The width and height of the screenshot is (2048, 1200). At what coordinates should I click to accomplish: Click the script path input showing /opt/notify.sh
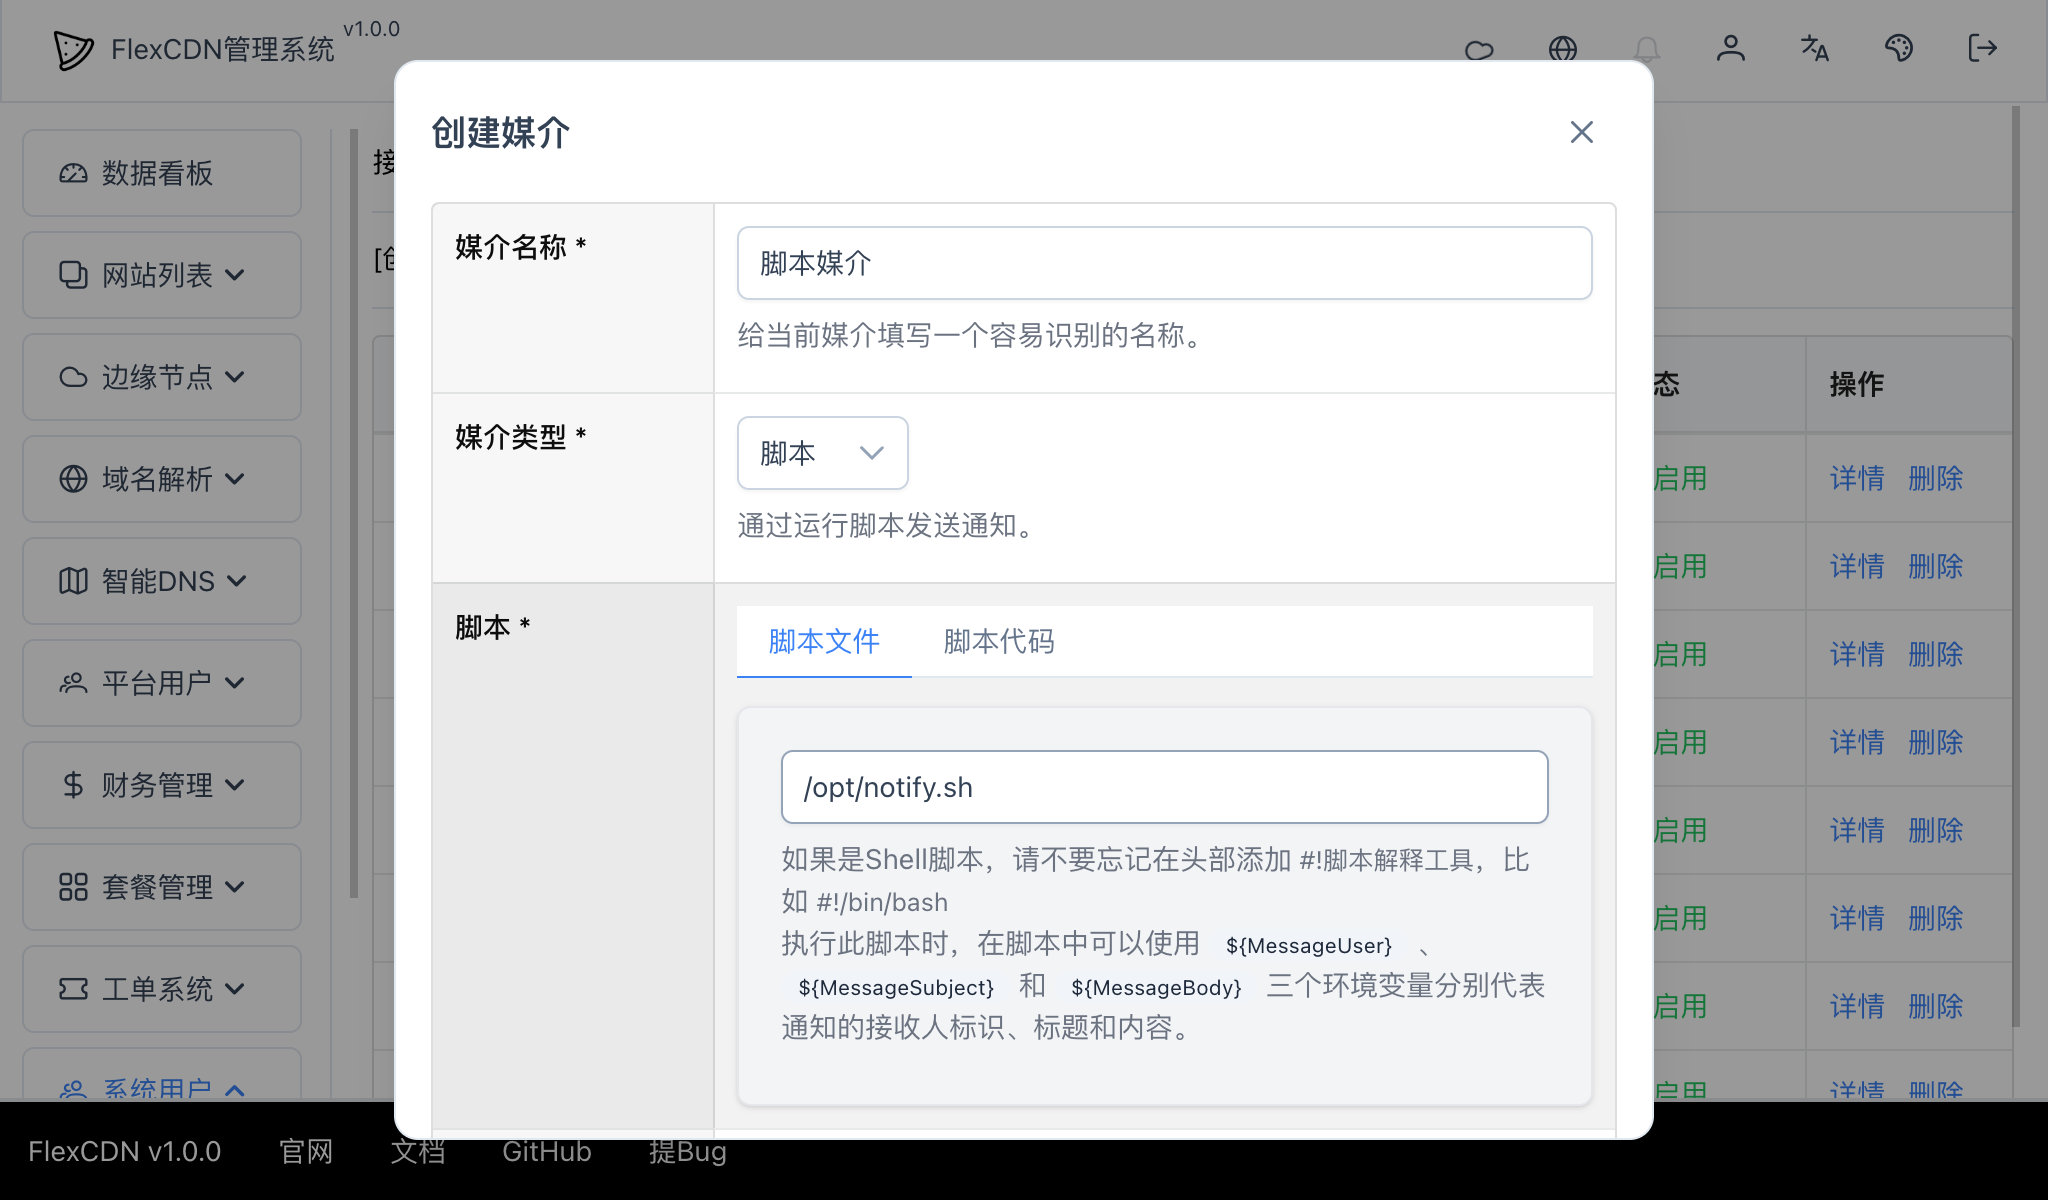(1162, 787)
